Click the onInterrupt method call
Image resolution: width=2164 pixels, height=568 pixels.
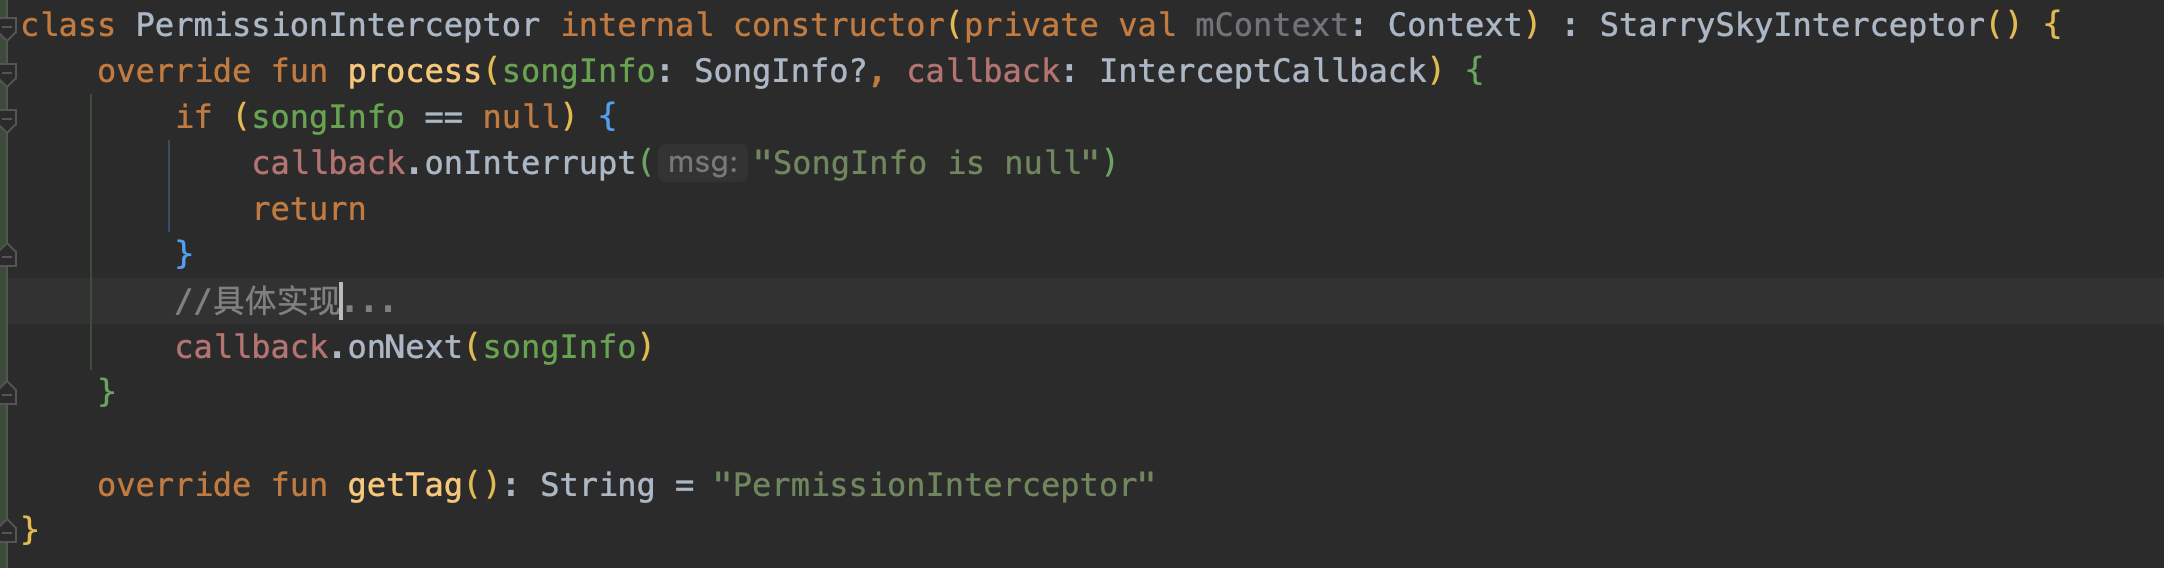pyautogui.click(x=530, y=163)
